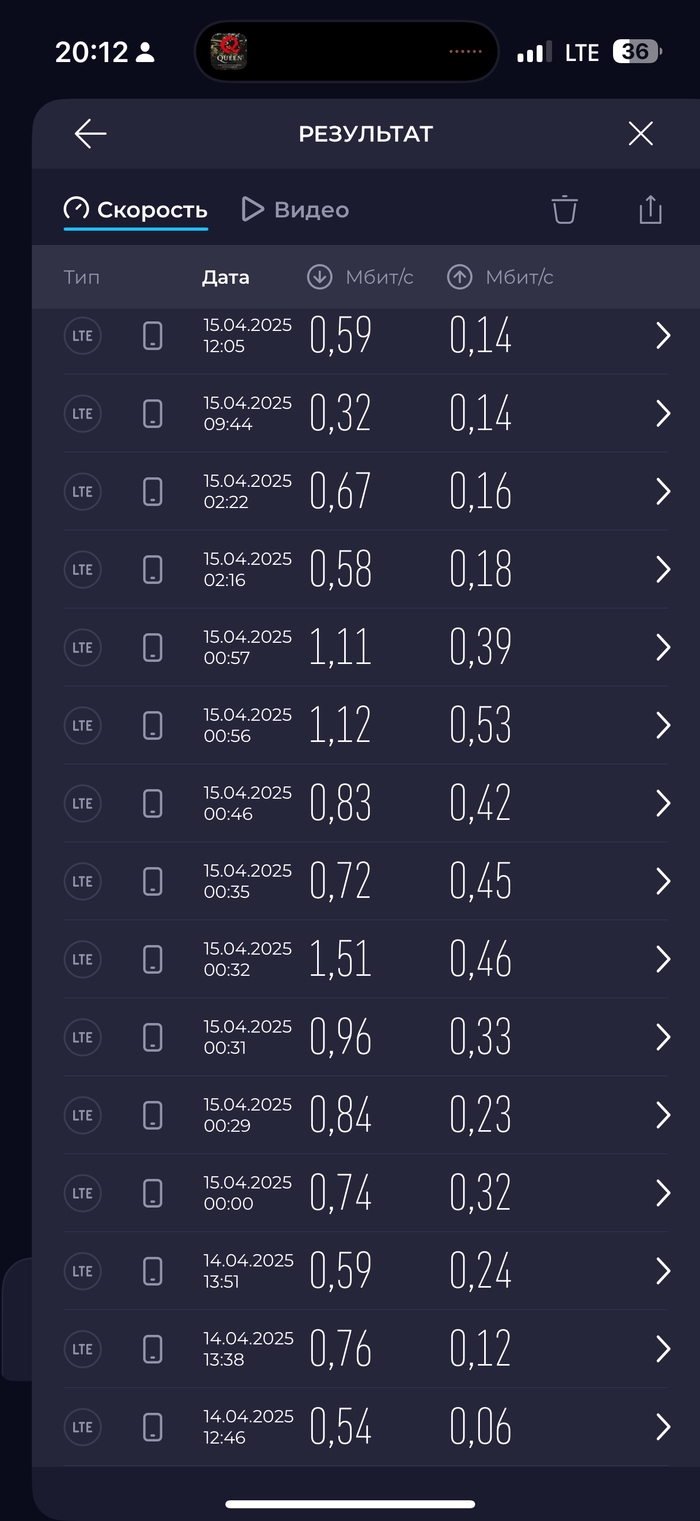Tap the home indicator bar
700x1521 pixels.
[x=350, y=1503]
